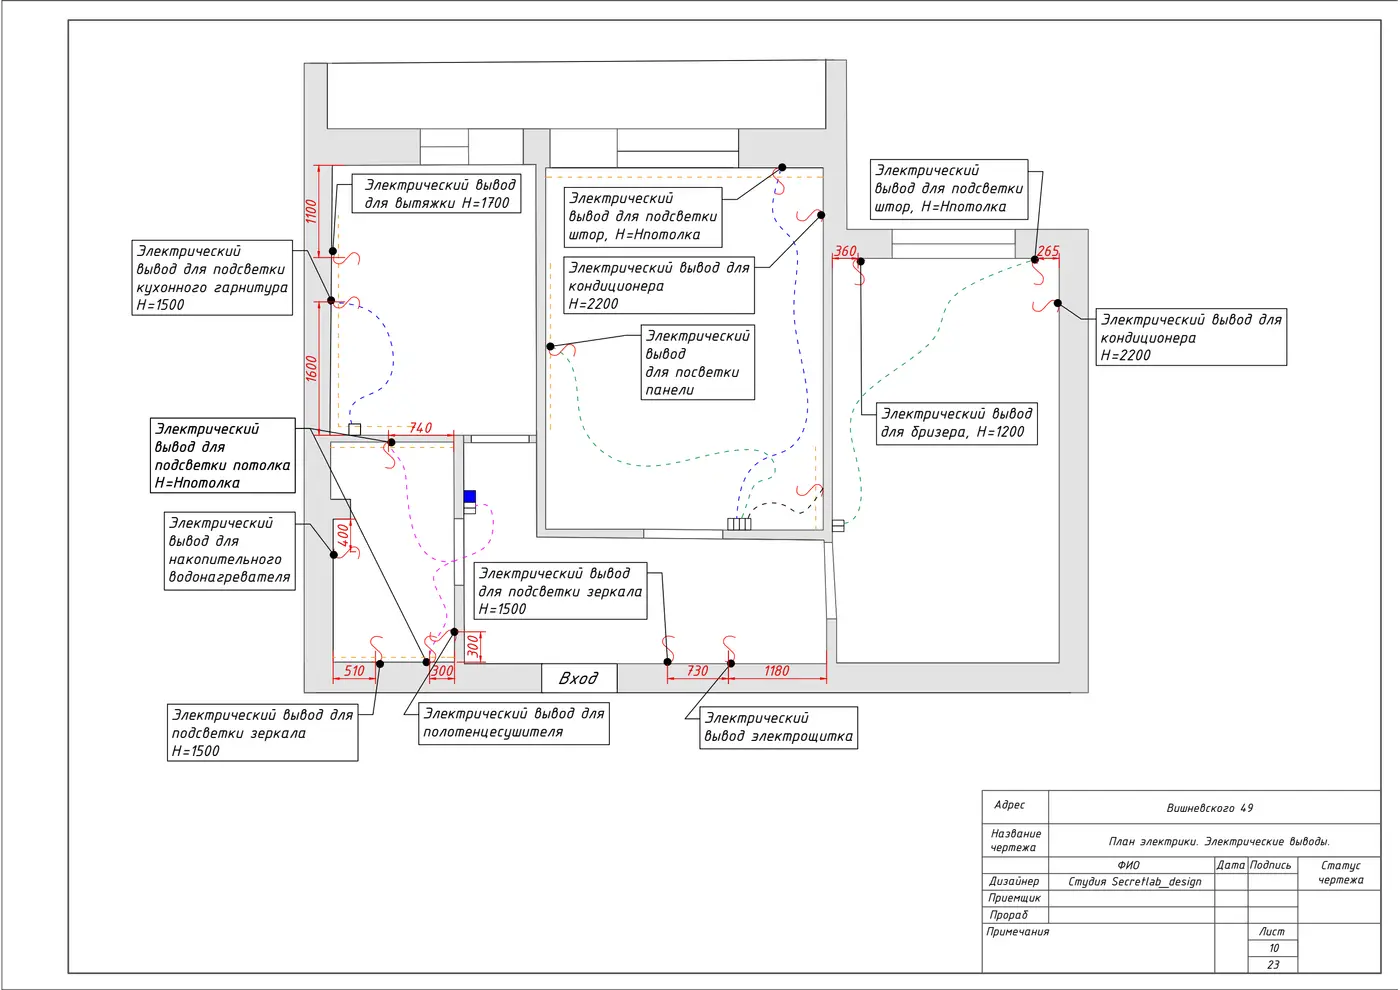This screenshot has width=1400, height=990.
Task: Select the 360 dimension value
Action: (845, 251)
